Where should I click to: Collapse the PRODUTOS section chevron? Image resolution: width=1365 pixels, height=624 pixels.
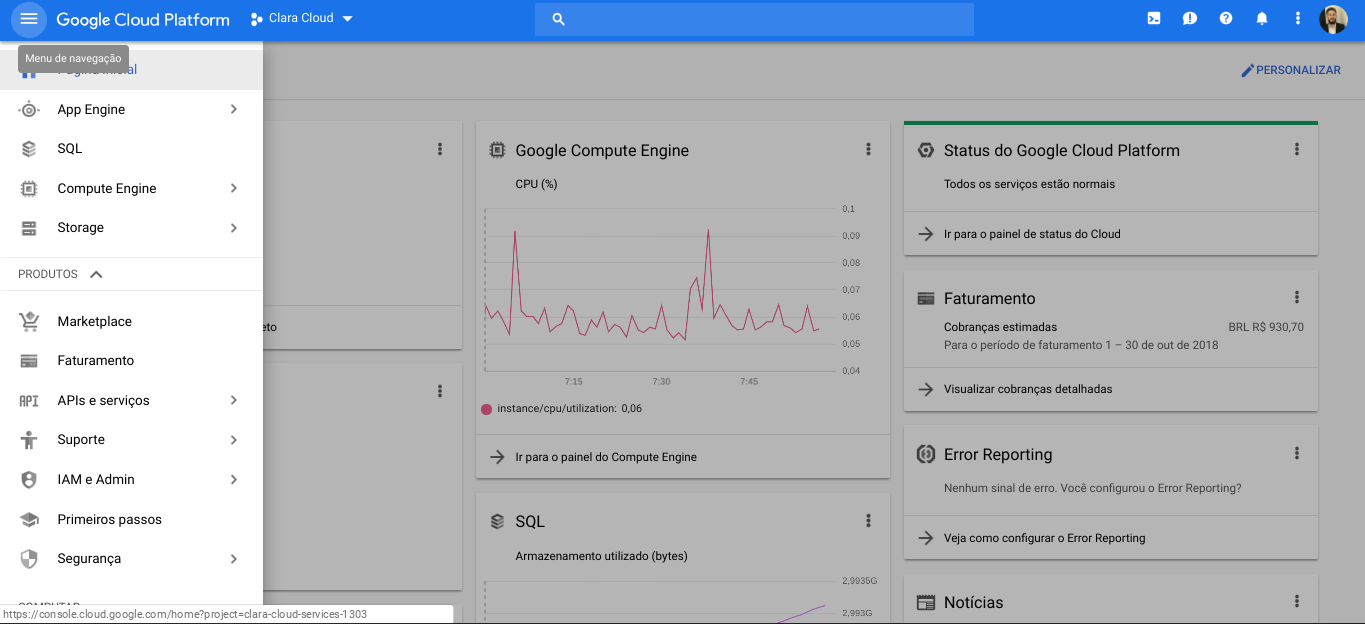pos(96,274)
